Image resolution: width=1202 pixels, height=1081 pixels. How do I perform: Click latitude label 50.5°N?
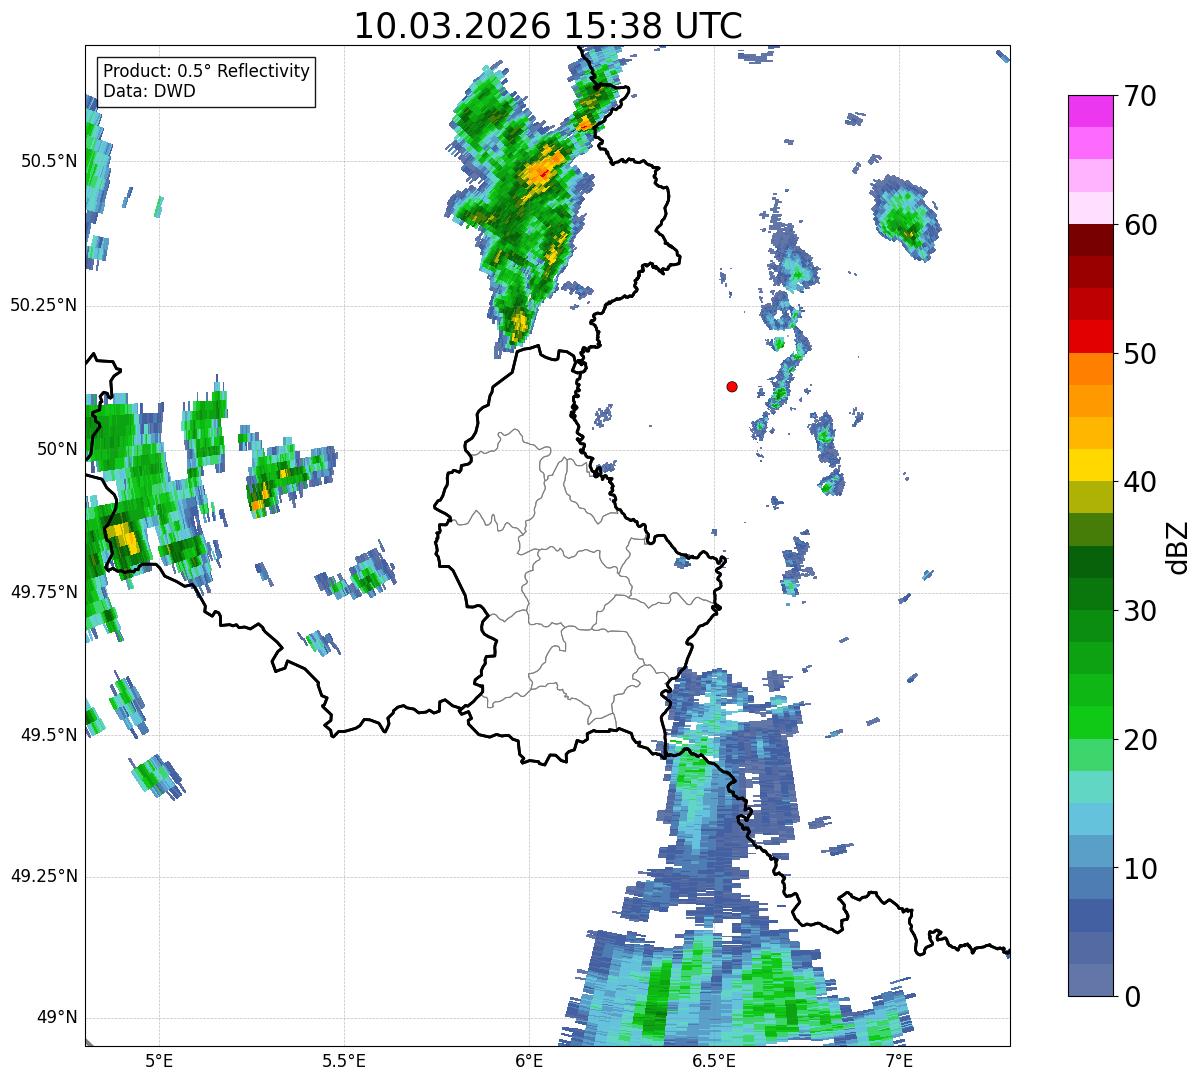pyautogui.click(x=49, y=161)
